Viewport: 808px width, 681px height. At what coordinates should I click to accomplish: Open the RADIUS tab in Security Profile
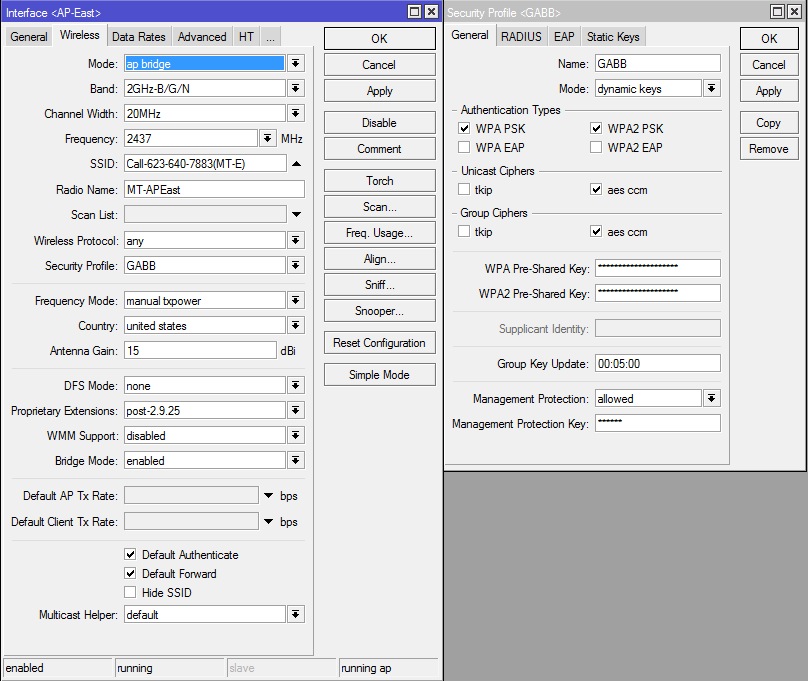(520, 36)
